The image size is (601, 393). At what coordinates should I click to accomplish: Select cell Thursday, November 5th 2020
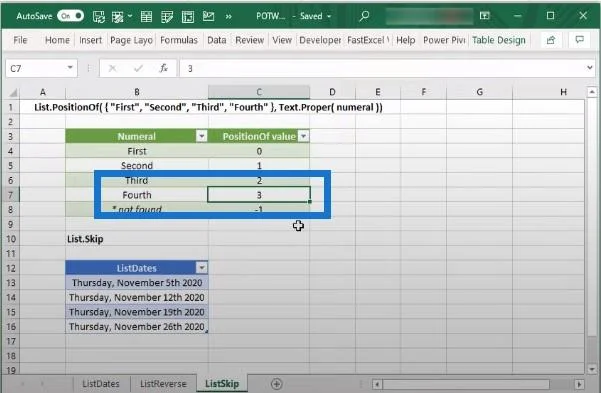click(x=137, y=283)
